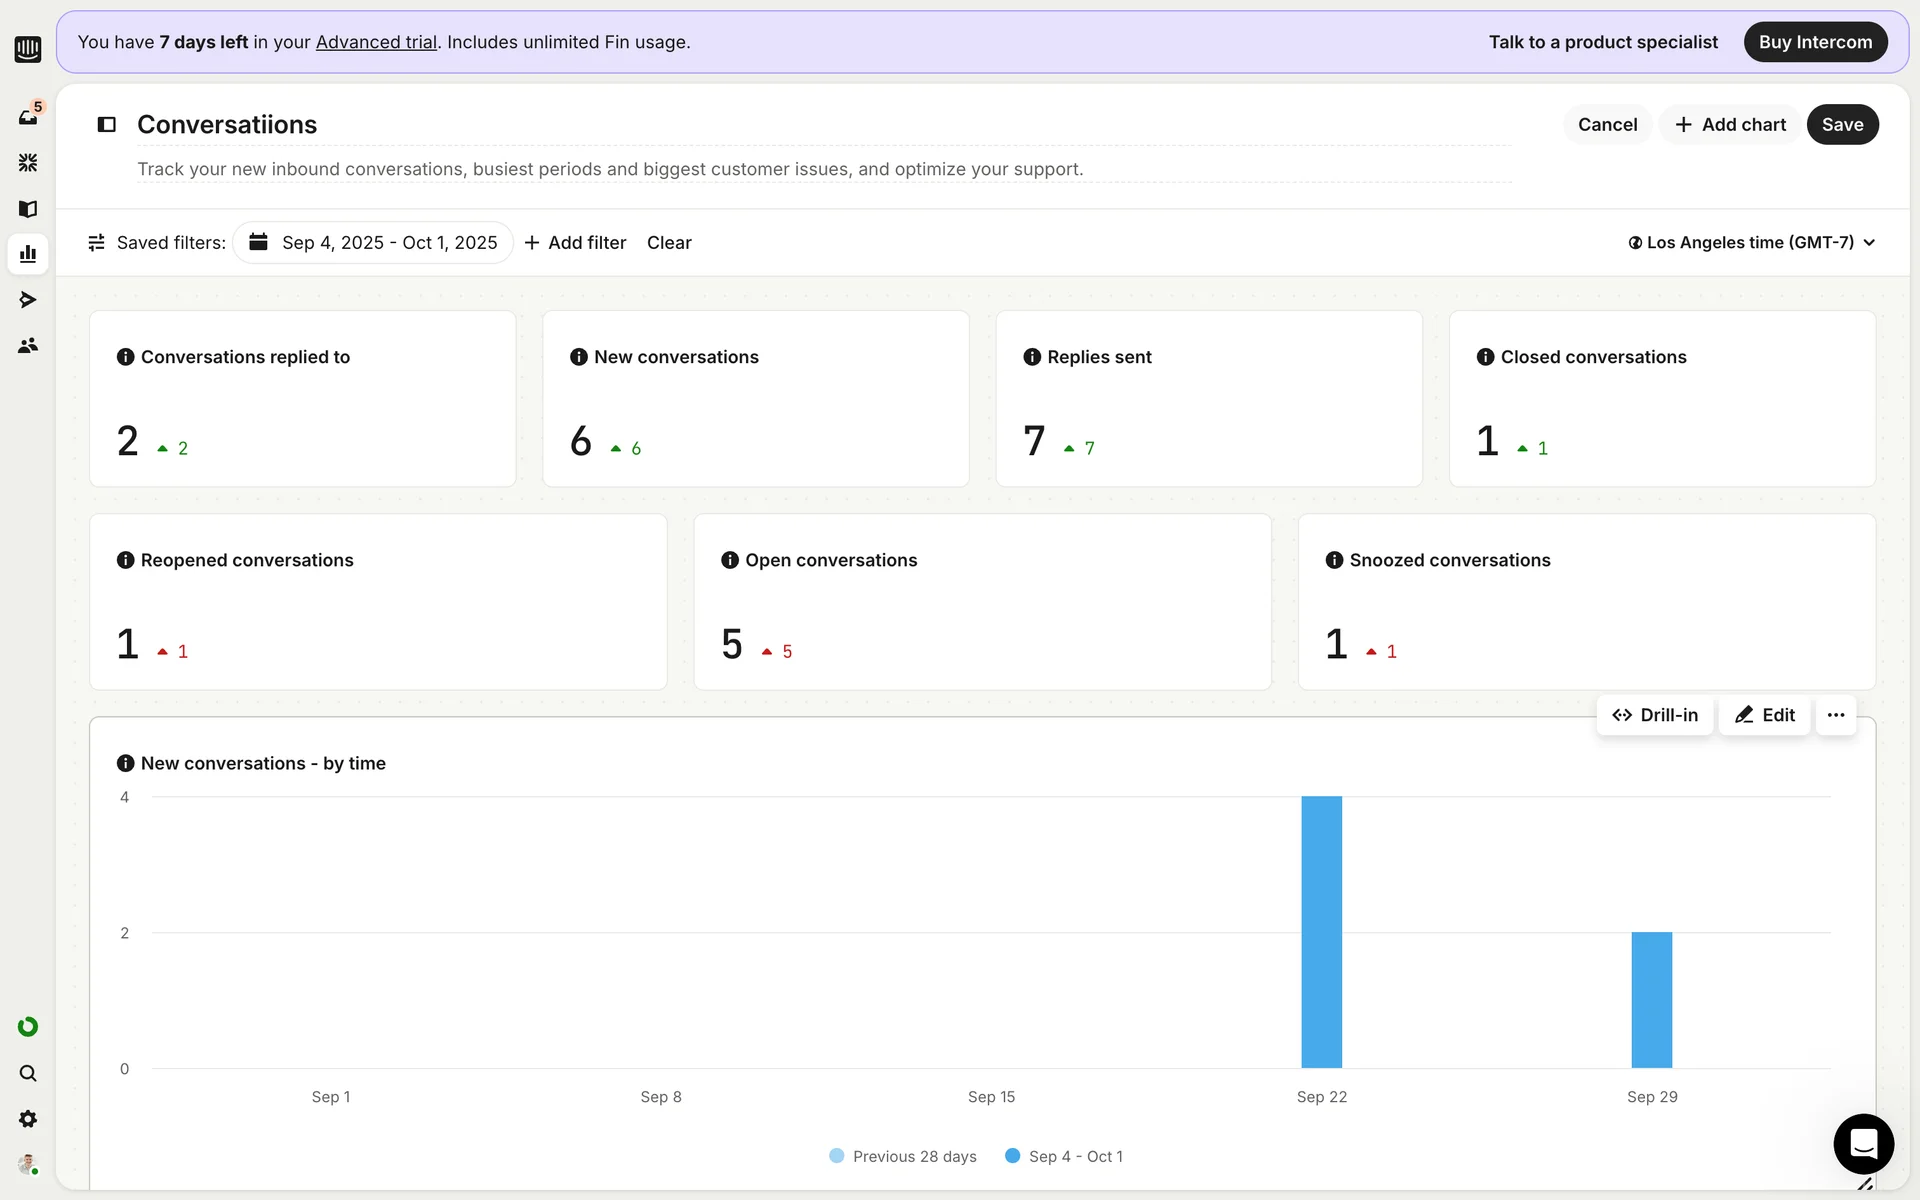1920x1200 pixels.
Task: Click Drill-in on the chart
Action: pyautogui.click(x=1655, y=715)
